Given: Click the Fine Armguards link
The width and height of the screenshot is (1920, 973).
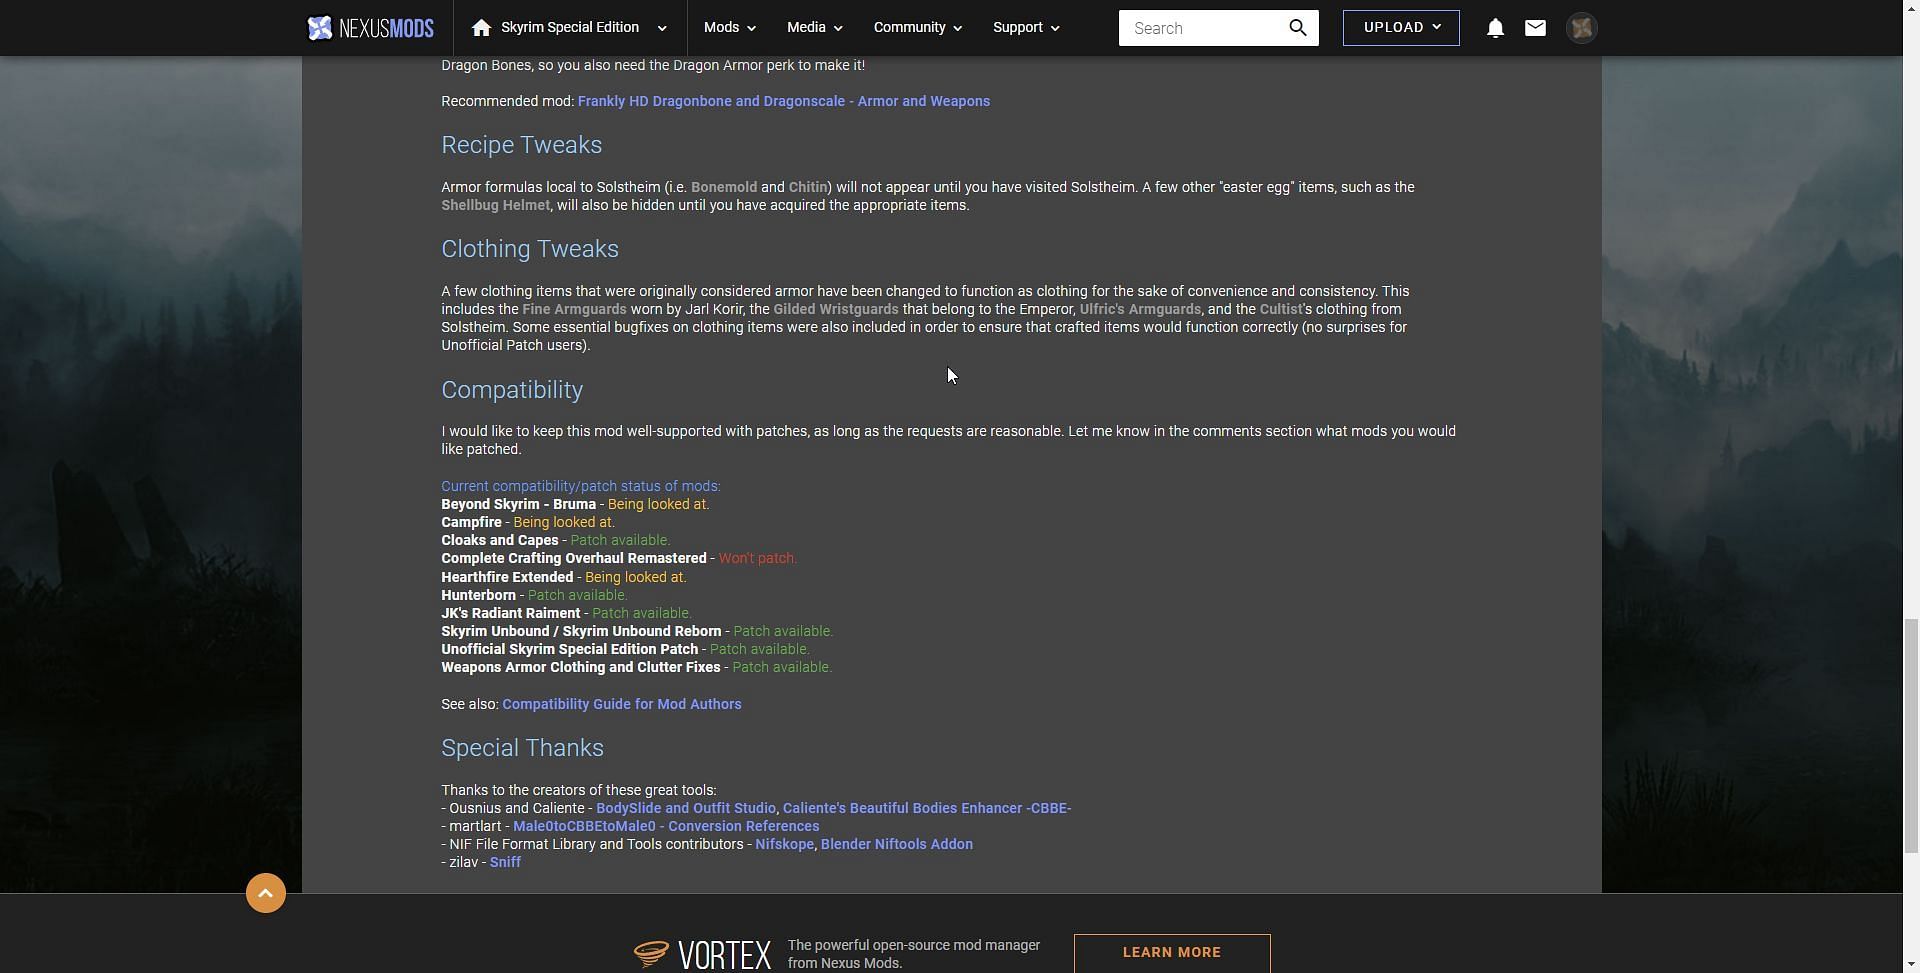Looking at the screenshot, I should point(574,309).
